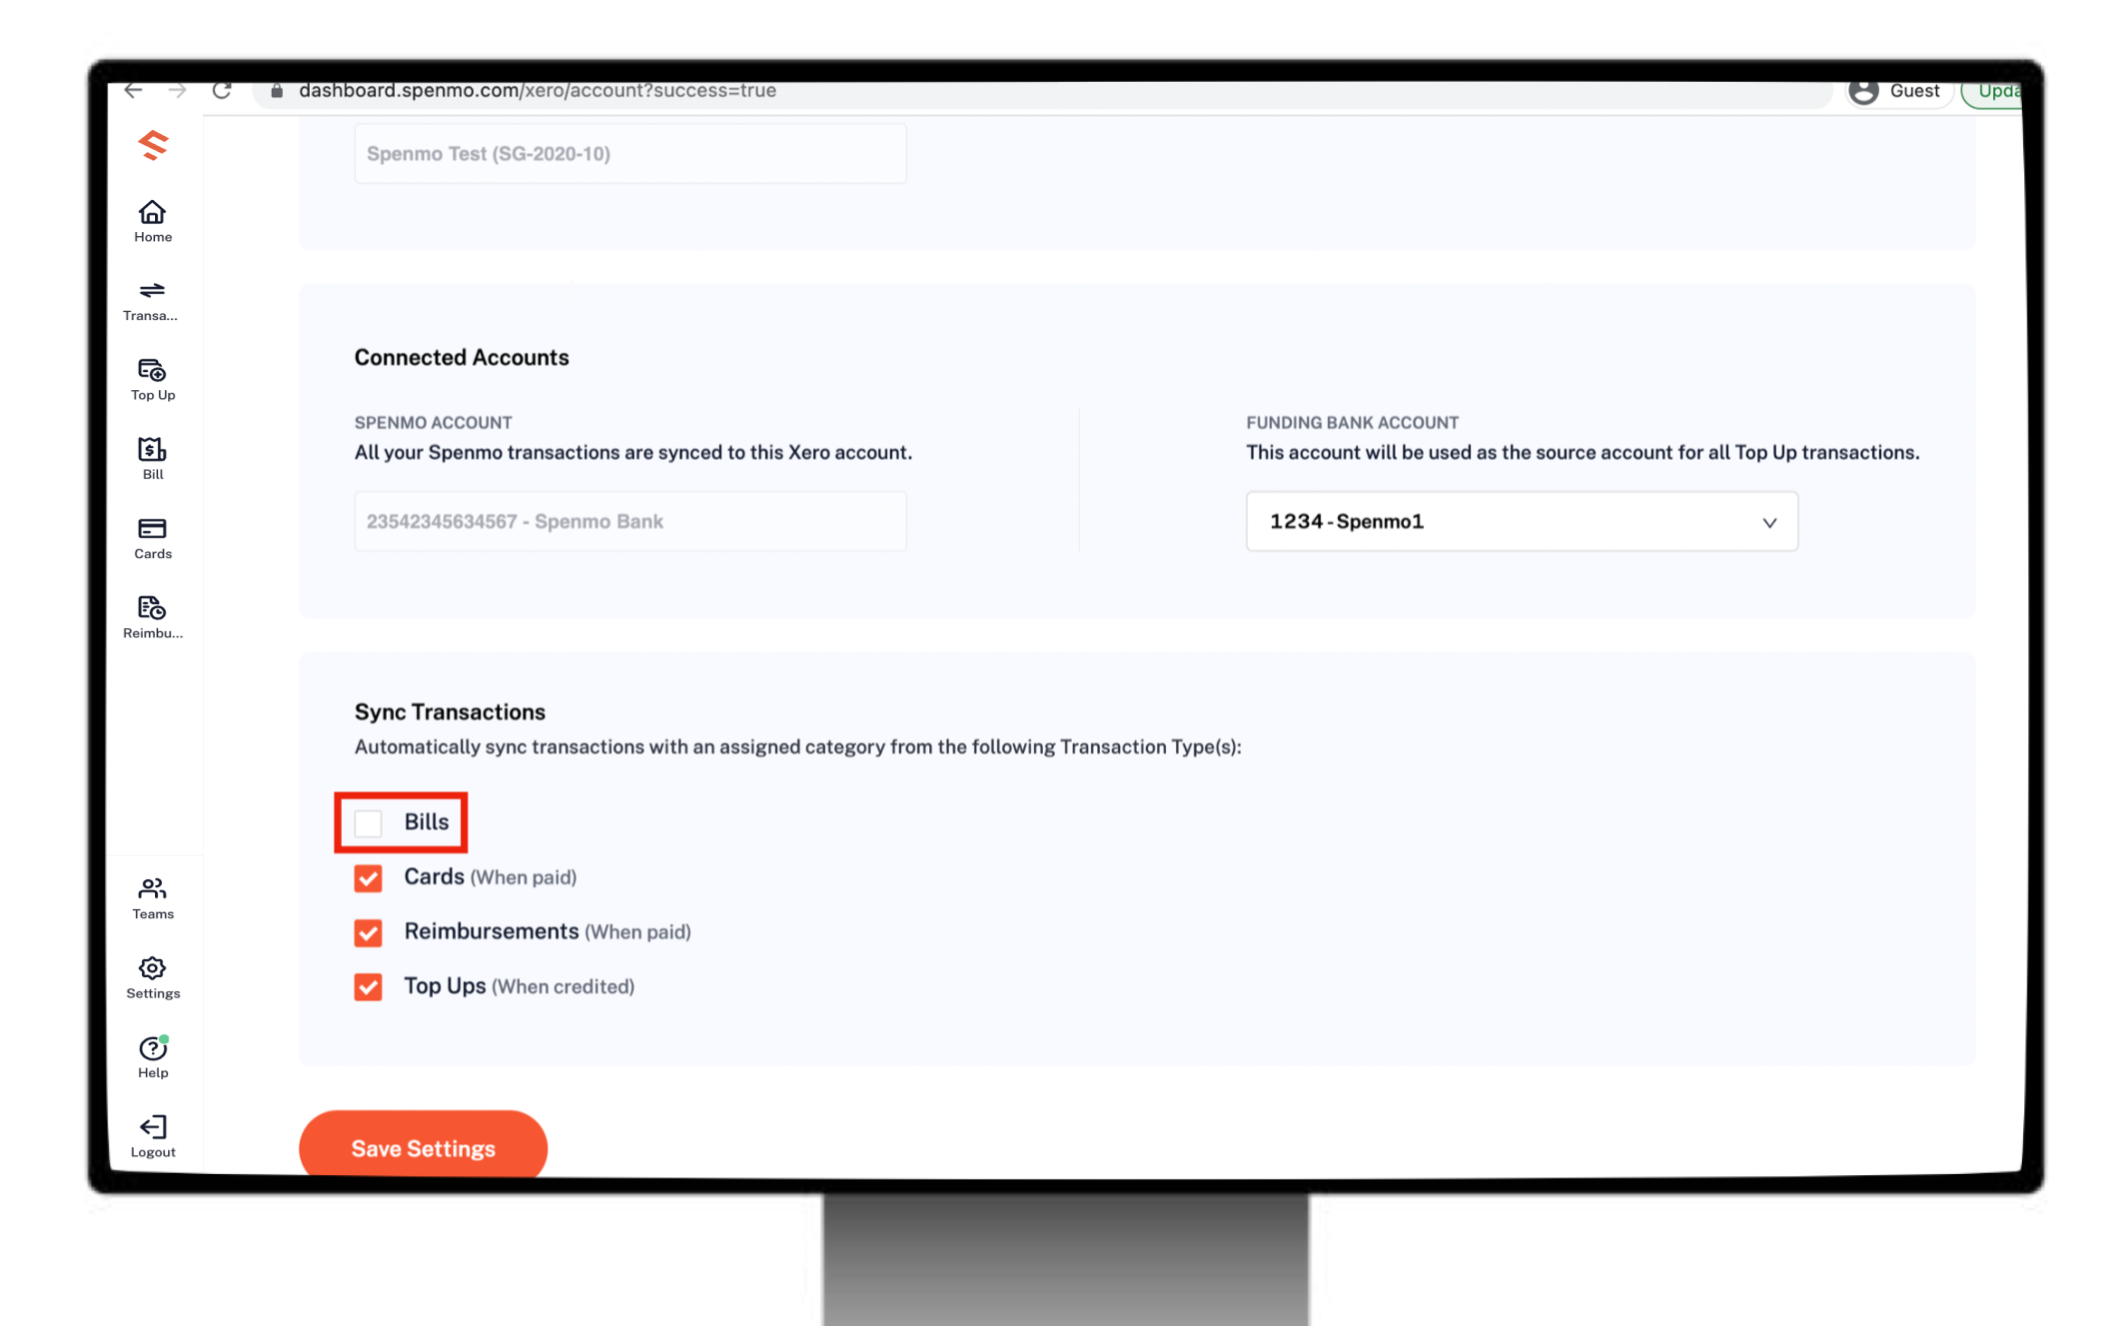Reload the page with refresh icon

[222, 90]
